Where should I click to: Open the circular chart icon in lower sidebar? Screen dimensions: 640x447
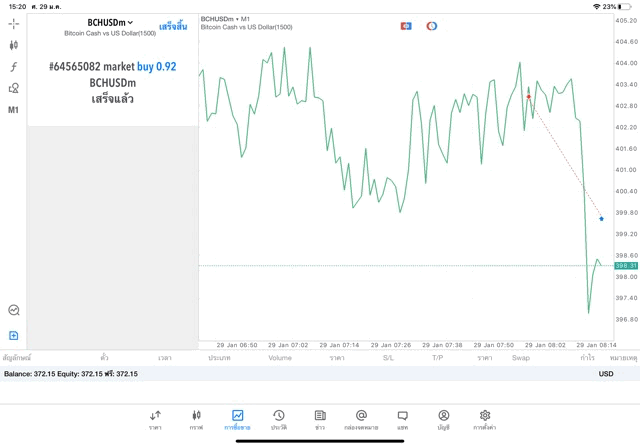pos(14,310)
